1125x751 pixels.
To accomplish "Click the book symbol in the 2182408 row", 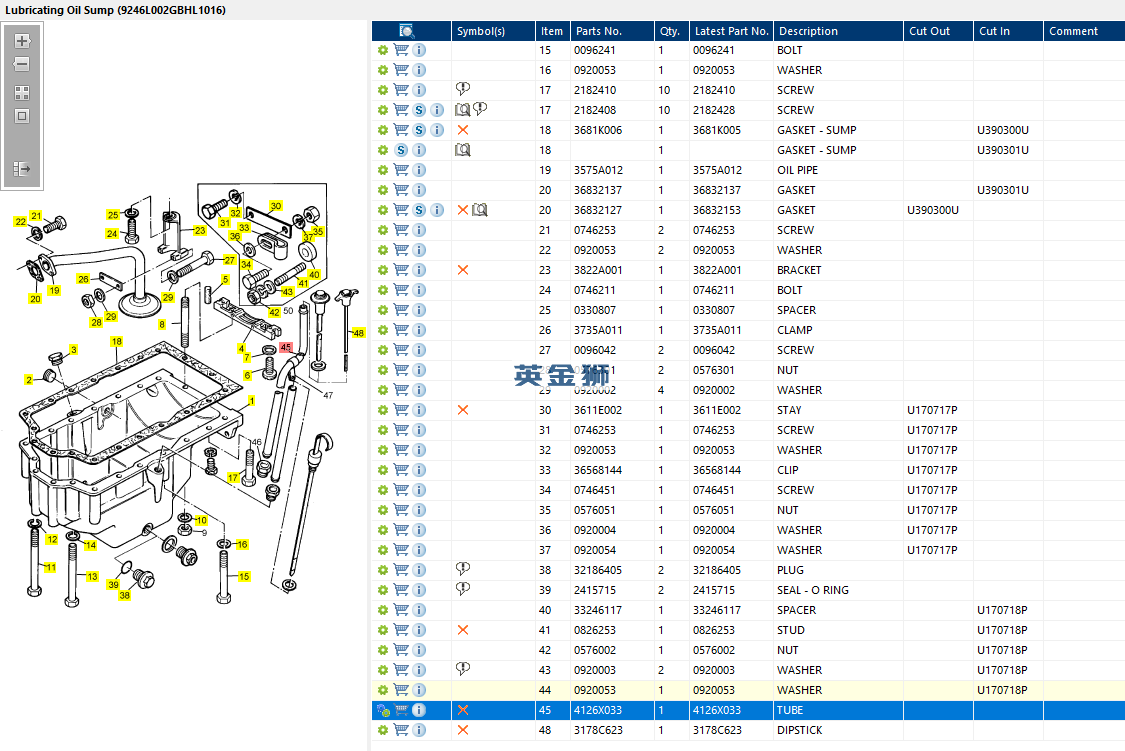I will (463, 110).
